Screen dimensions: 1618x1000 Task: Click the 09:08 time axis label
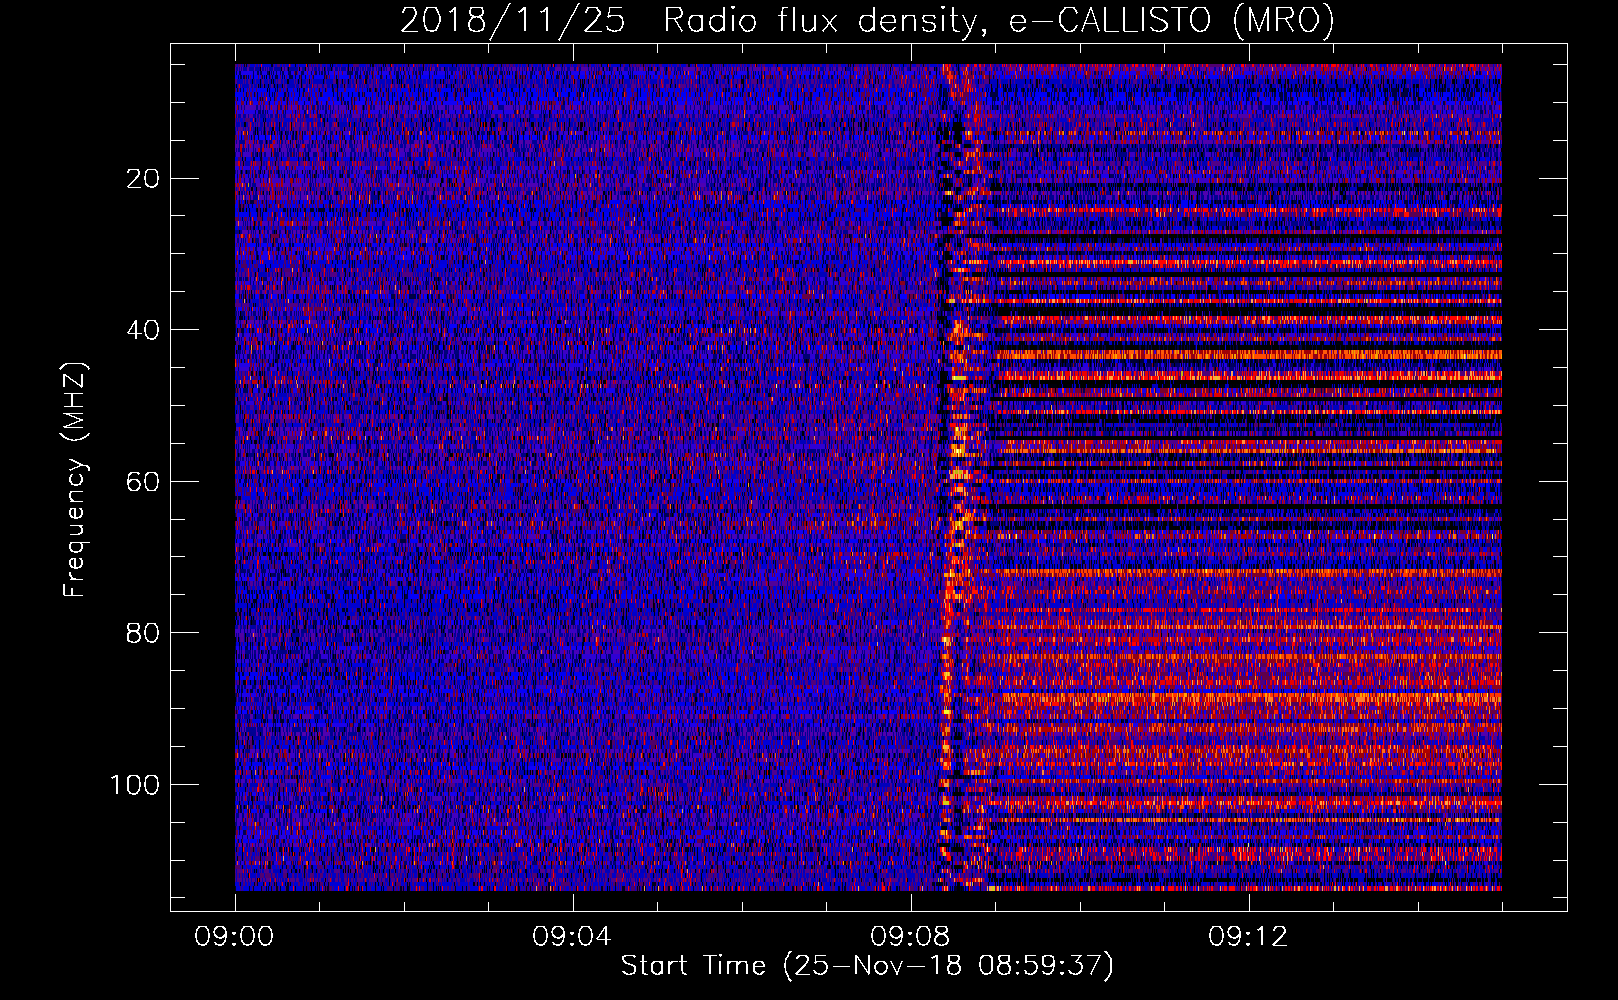pyautogui.click(x=910, y=937)
